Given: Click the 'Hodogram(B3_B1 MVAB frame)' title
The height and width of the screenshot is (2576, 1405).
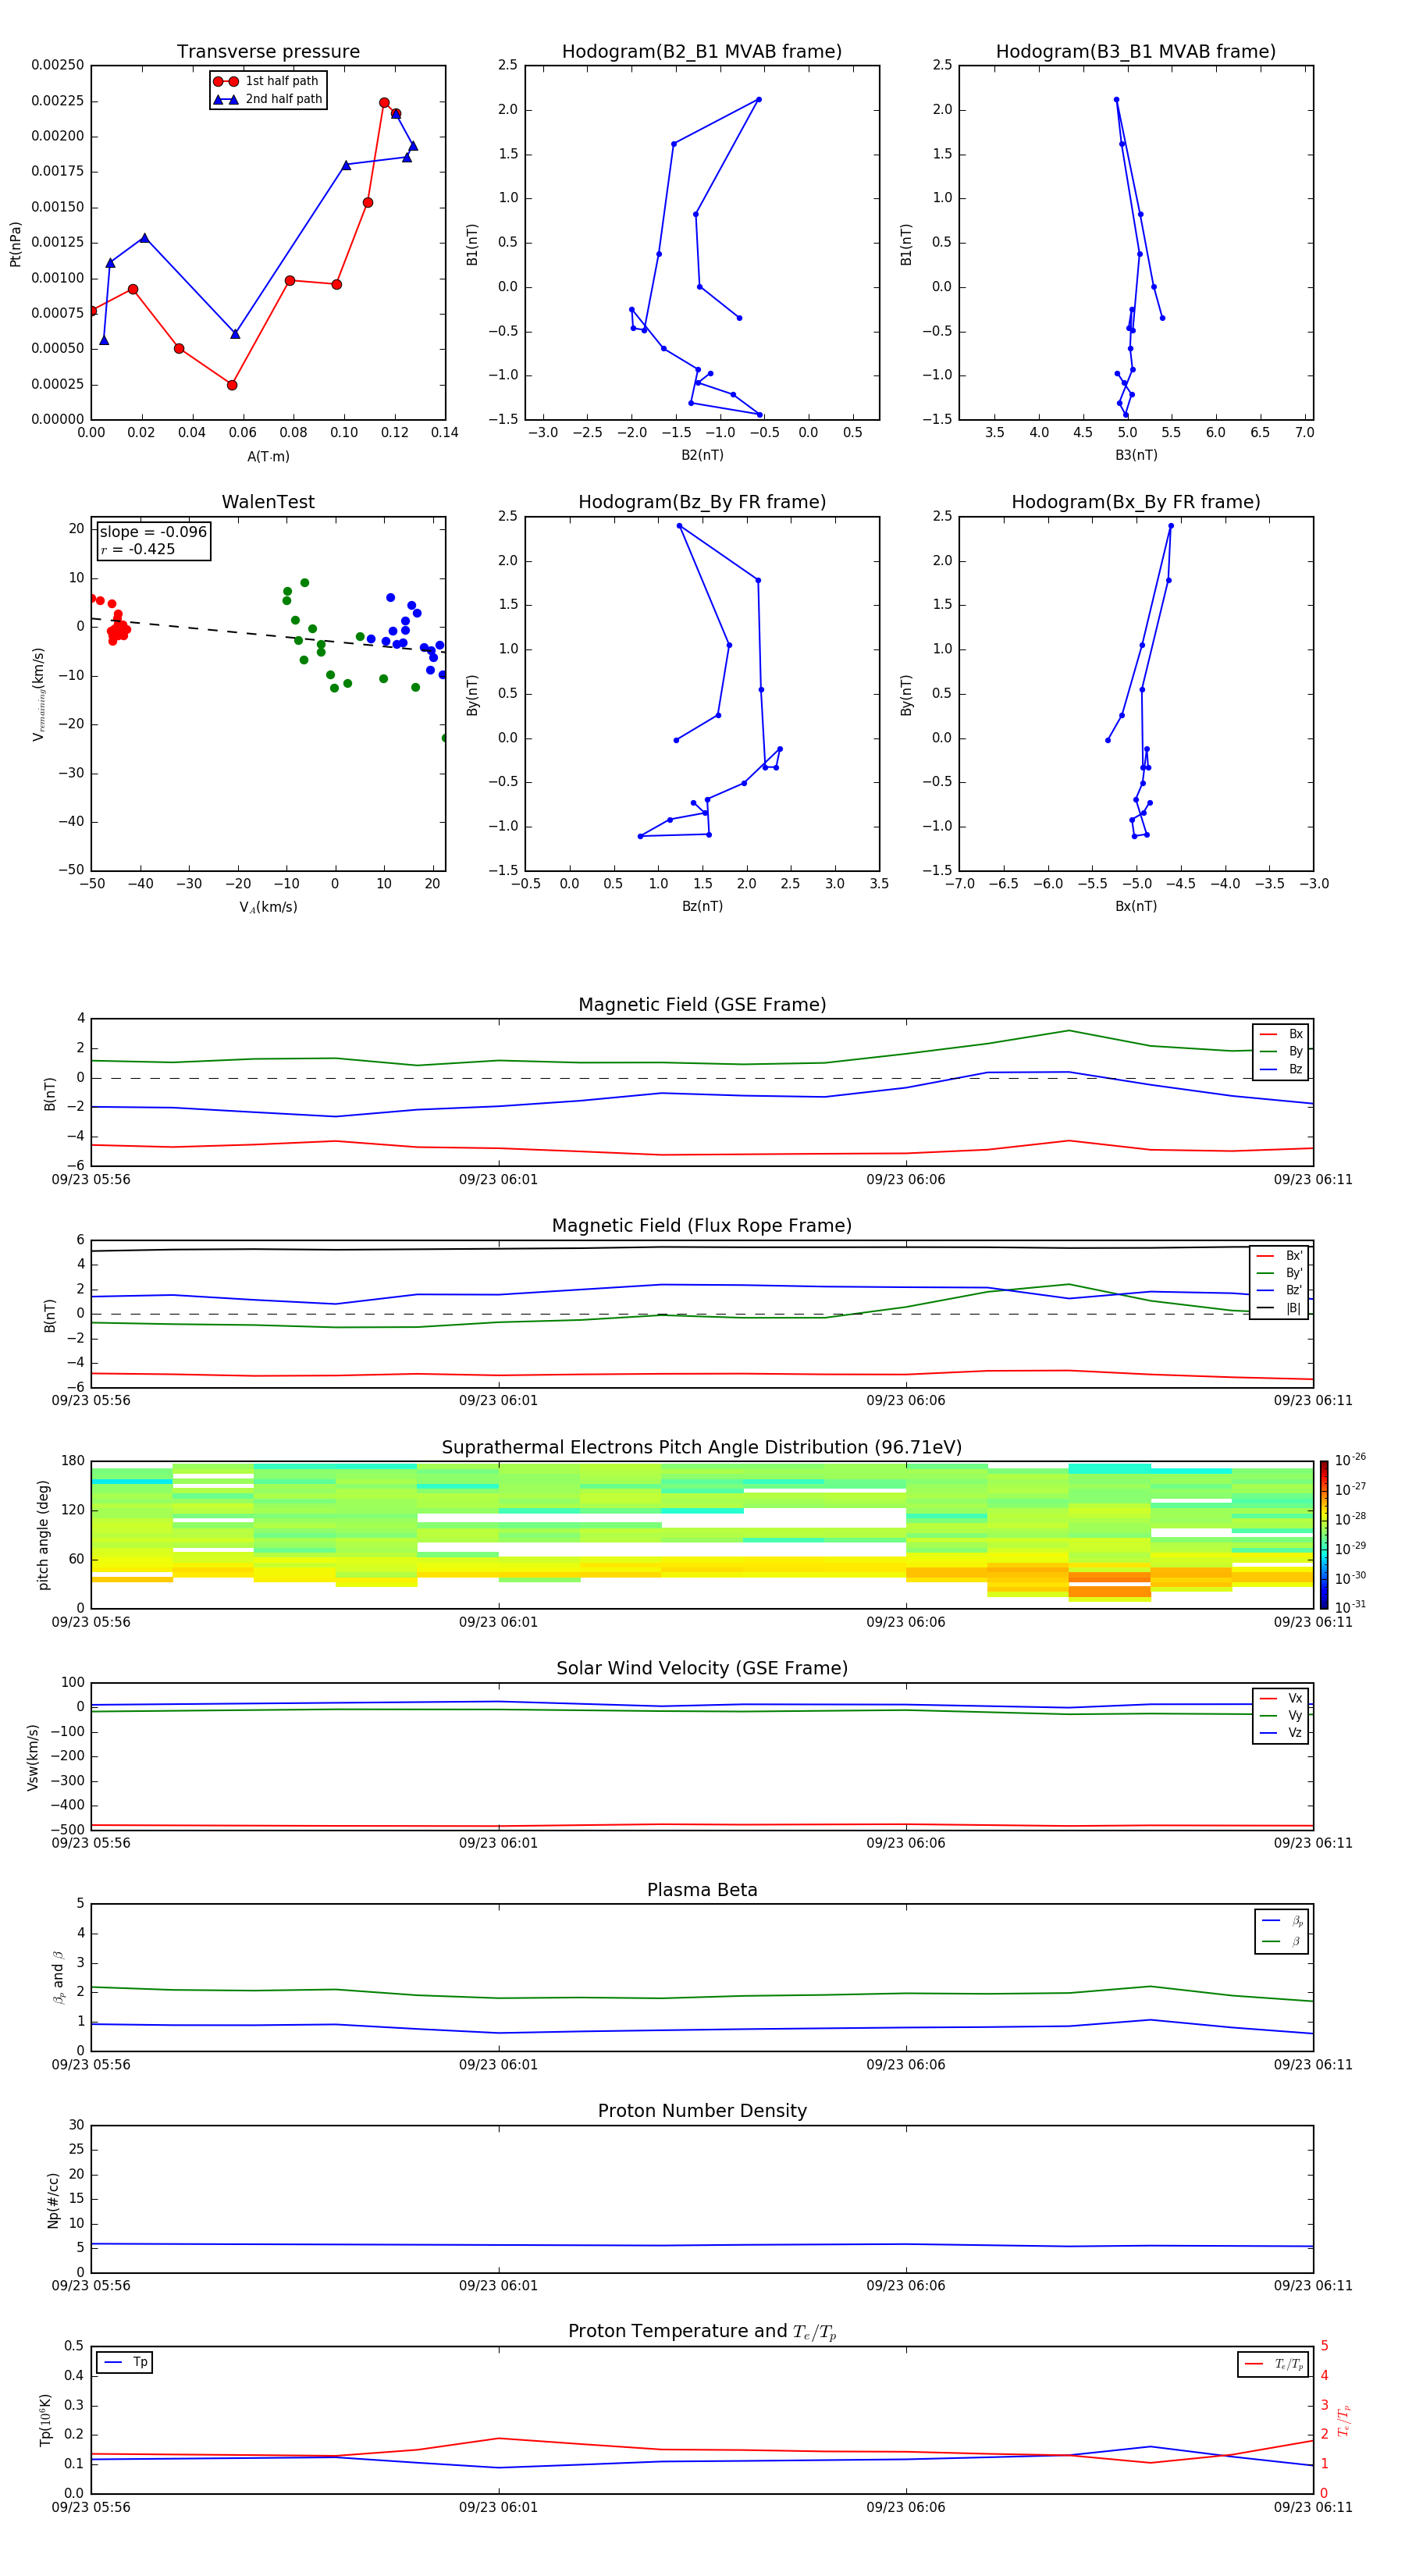Looking at the screenshot, I should (1136, 52).
